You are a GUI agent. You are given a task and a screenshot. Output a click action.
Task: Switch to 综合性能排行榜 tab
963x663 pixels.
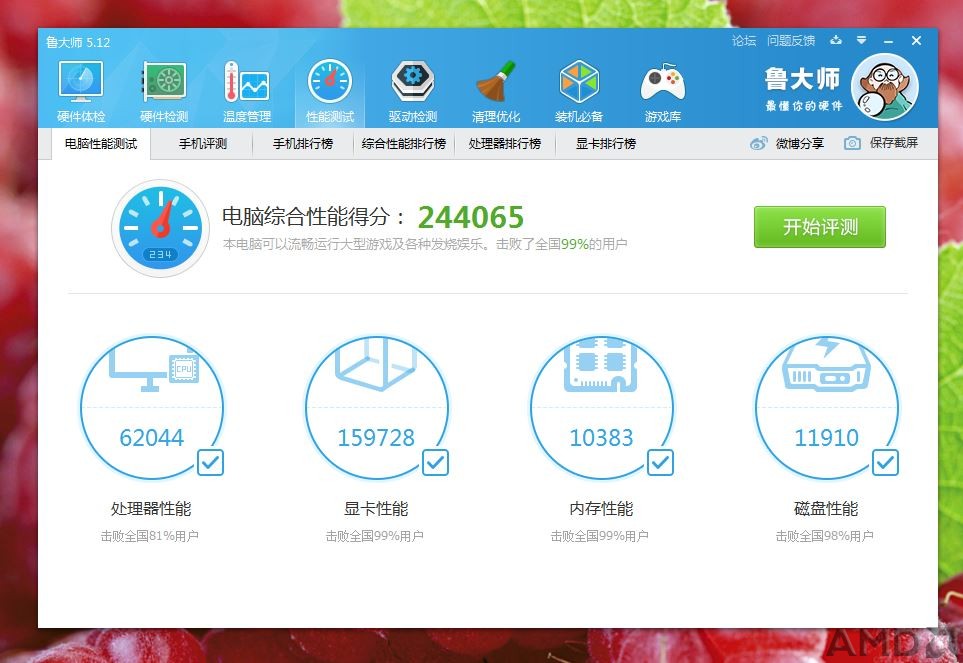tap(404, 144)
